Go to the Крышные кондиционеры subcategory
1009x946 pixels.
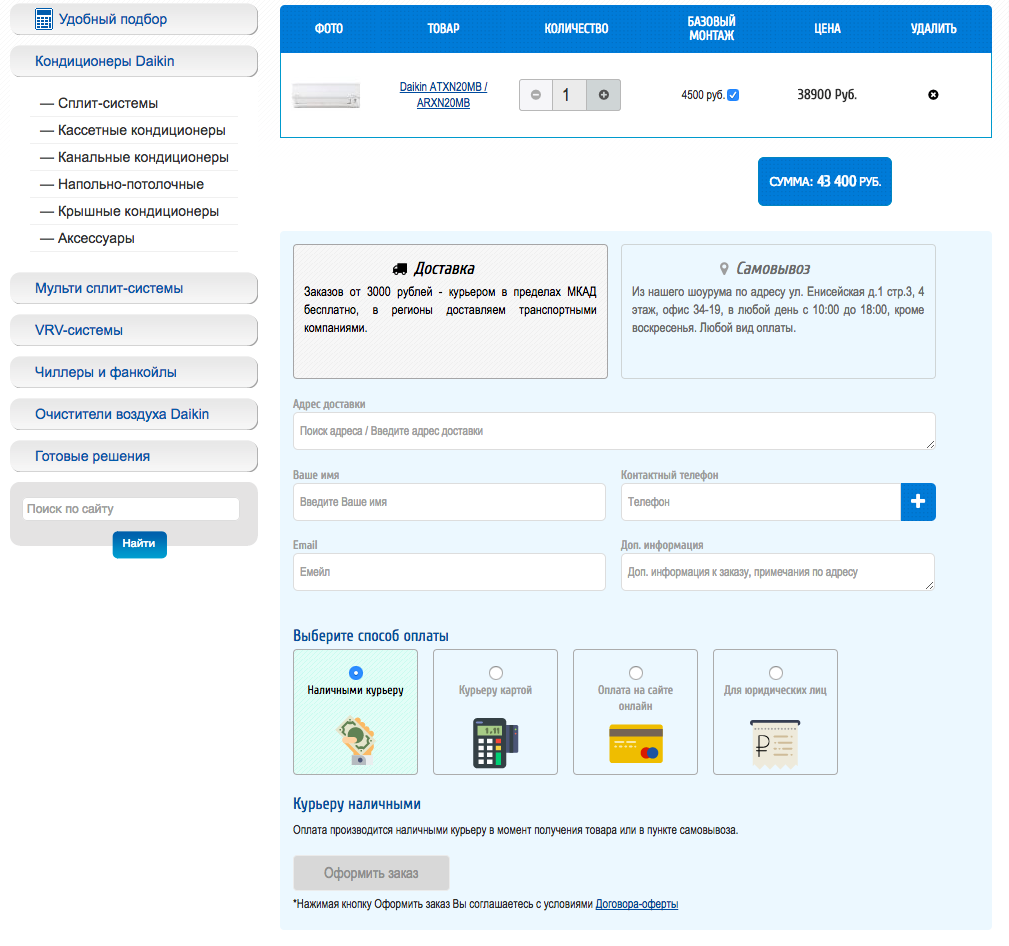tap(138, 211)
